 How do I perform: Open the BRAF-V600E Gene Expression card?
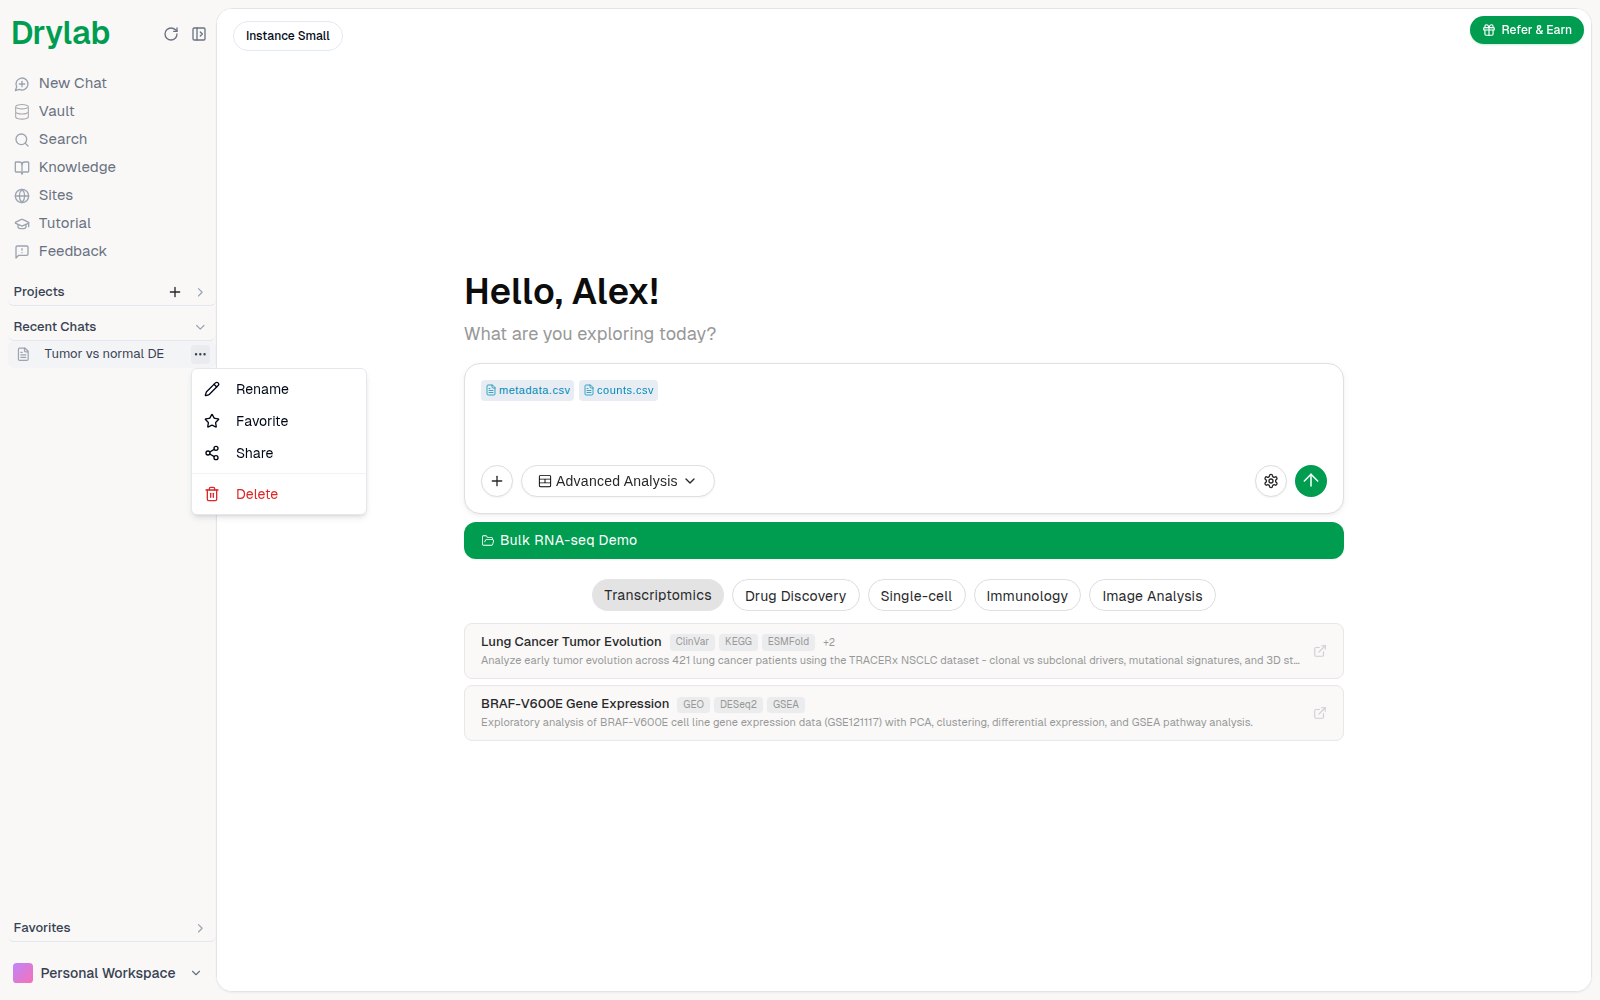click(904, 713)
